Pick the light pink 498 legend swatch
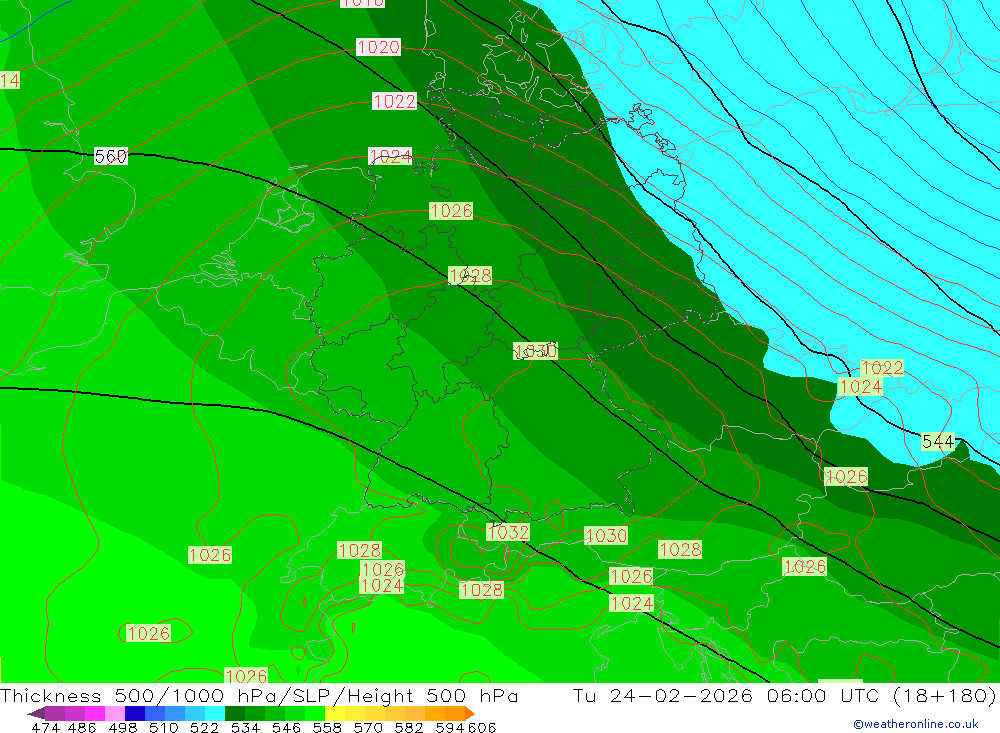 pyautogui.click(x=115, y=713)
